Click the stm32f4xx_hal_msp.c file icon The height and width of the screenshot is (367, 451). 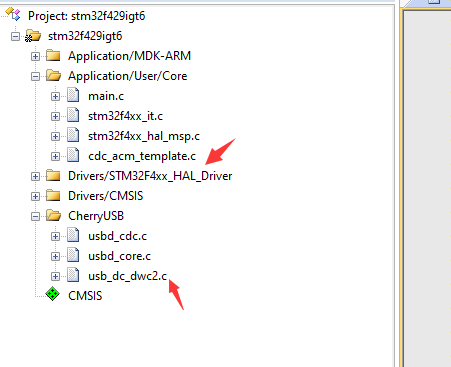point(73,135)
